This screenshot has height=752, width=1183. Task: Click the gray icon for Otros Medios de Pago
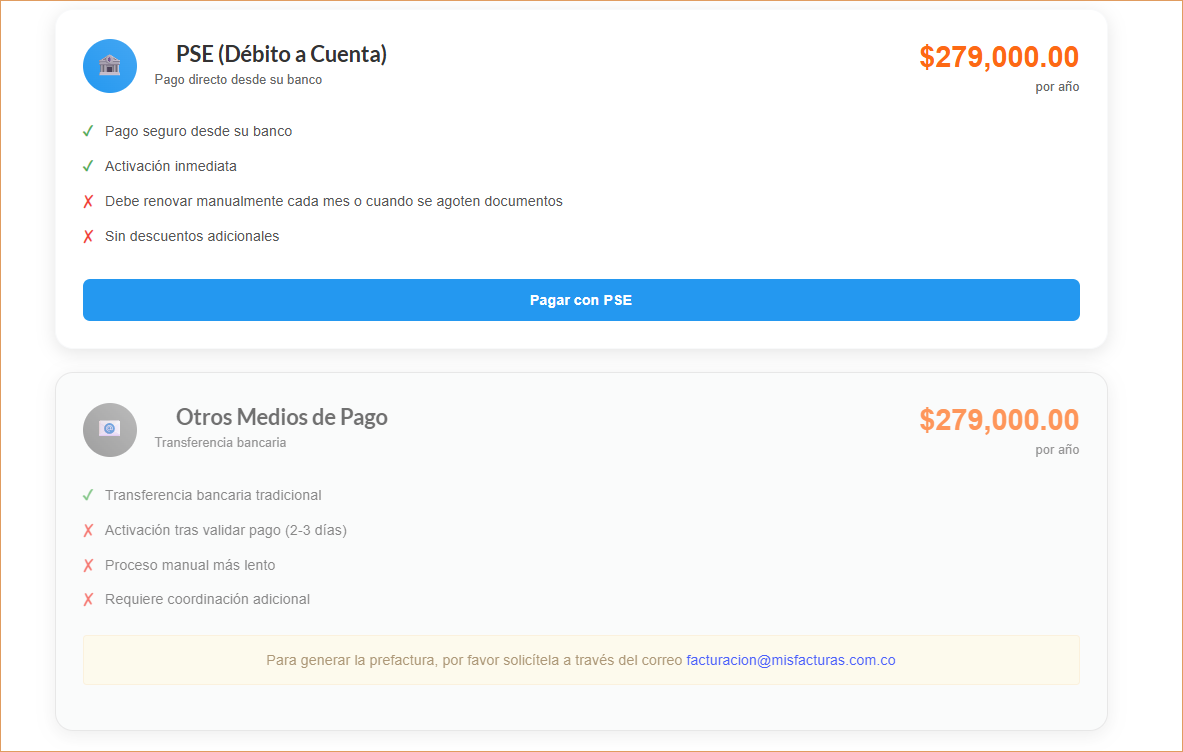coord(110,430)
